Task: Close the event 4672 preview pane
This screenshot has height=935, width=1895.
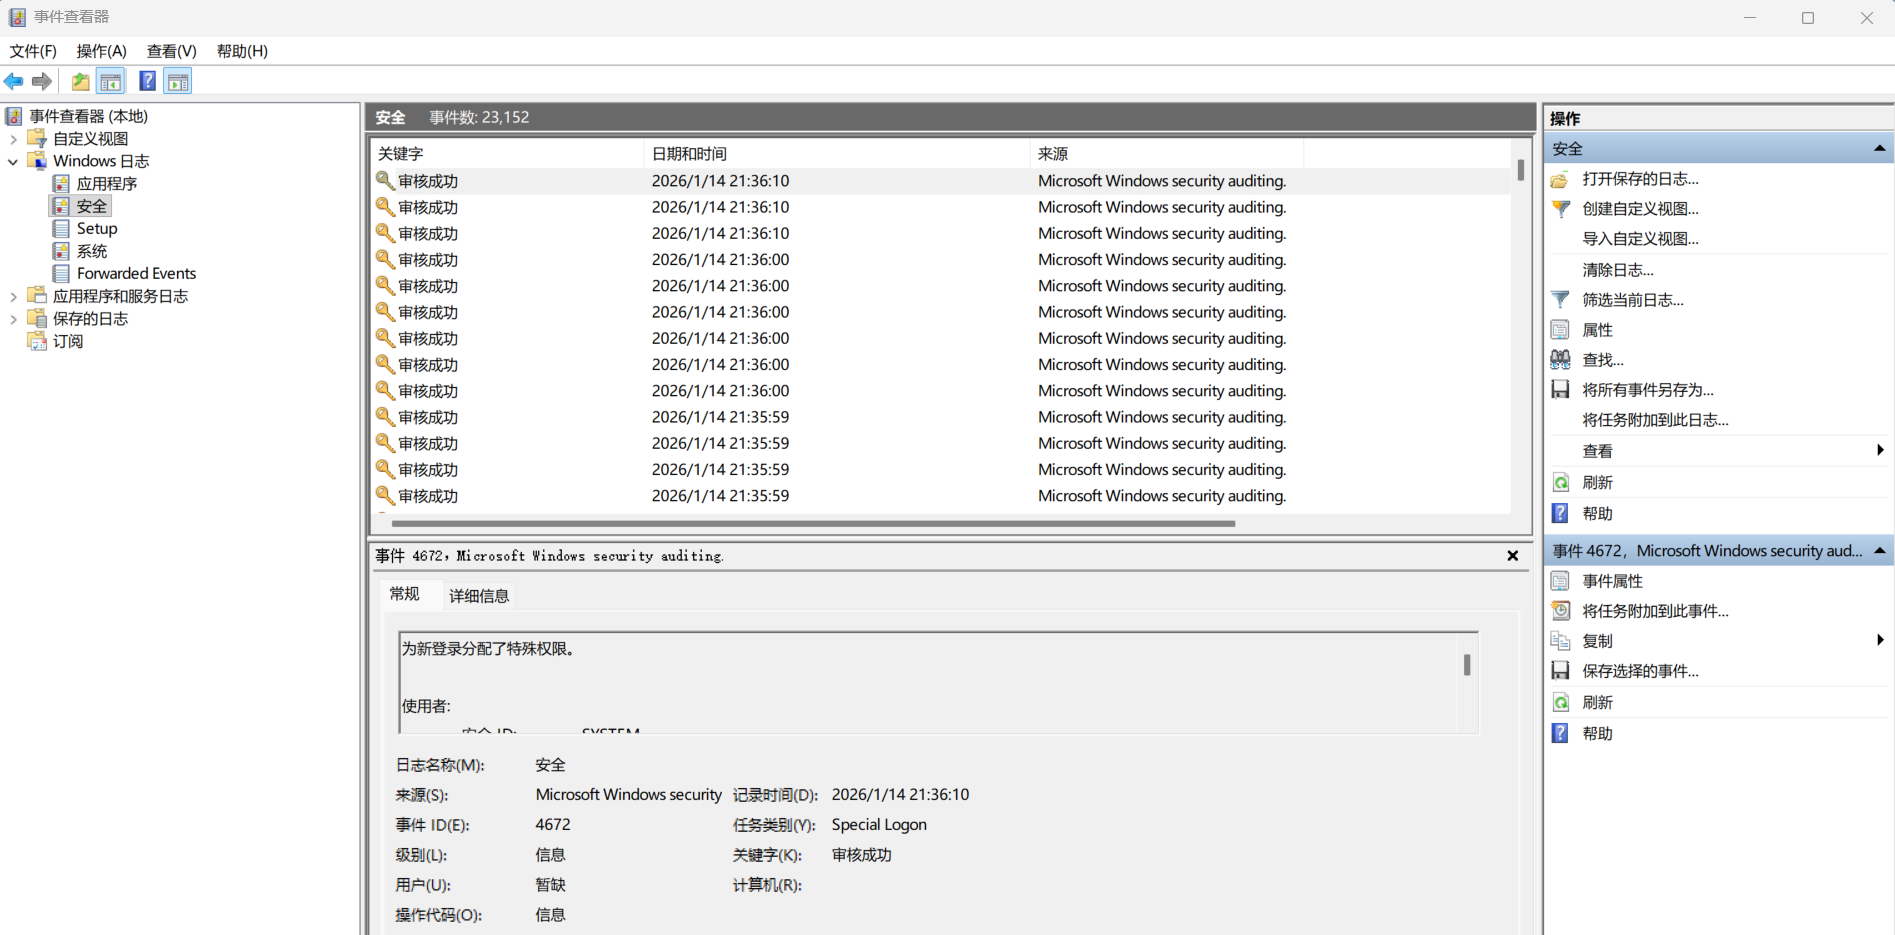Action: pos(1512,556)
